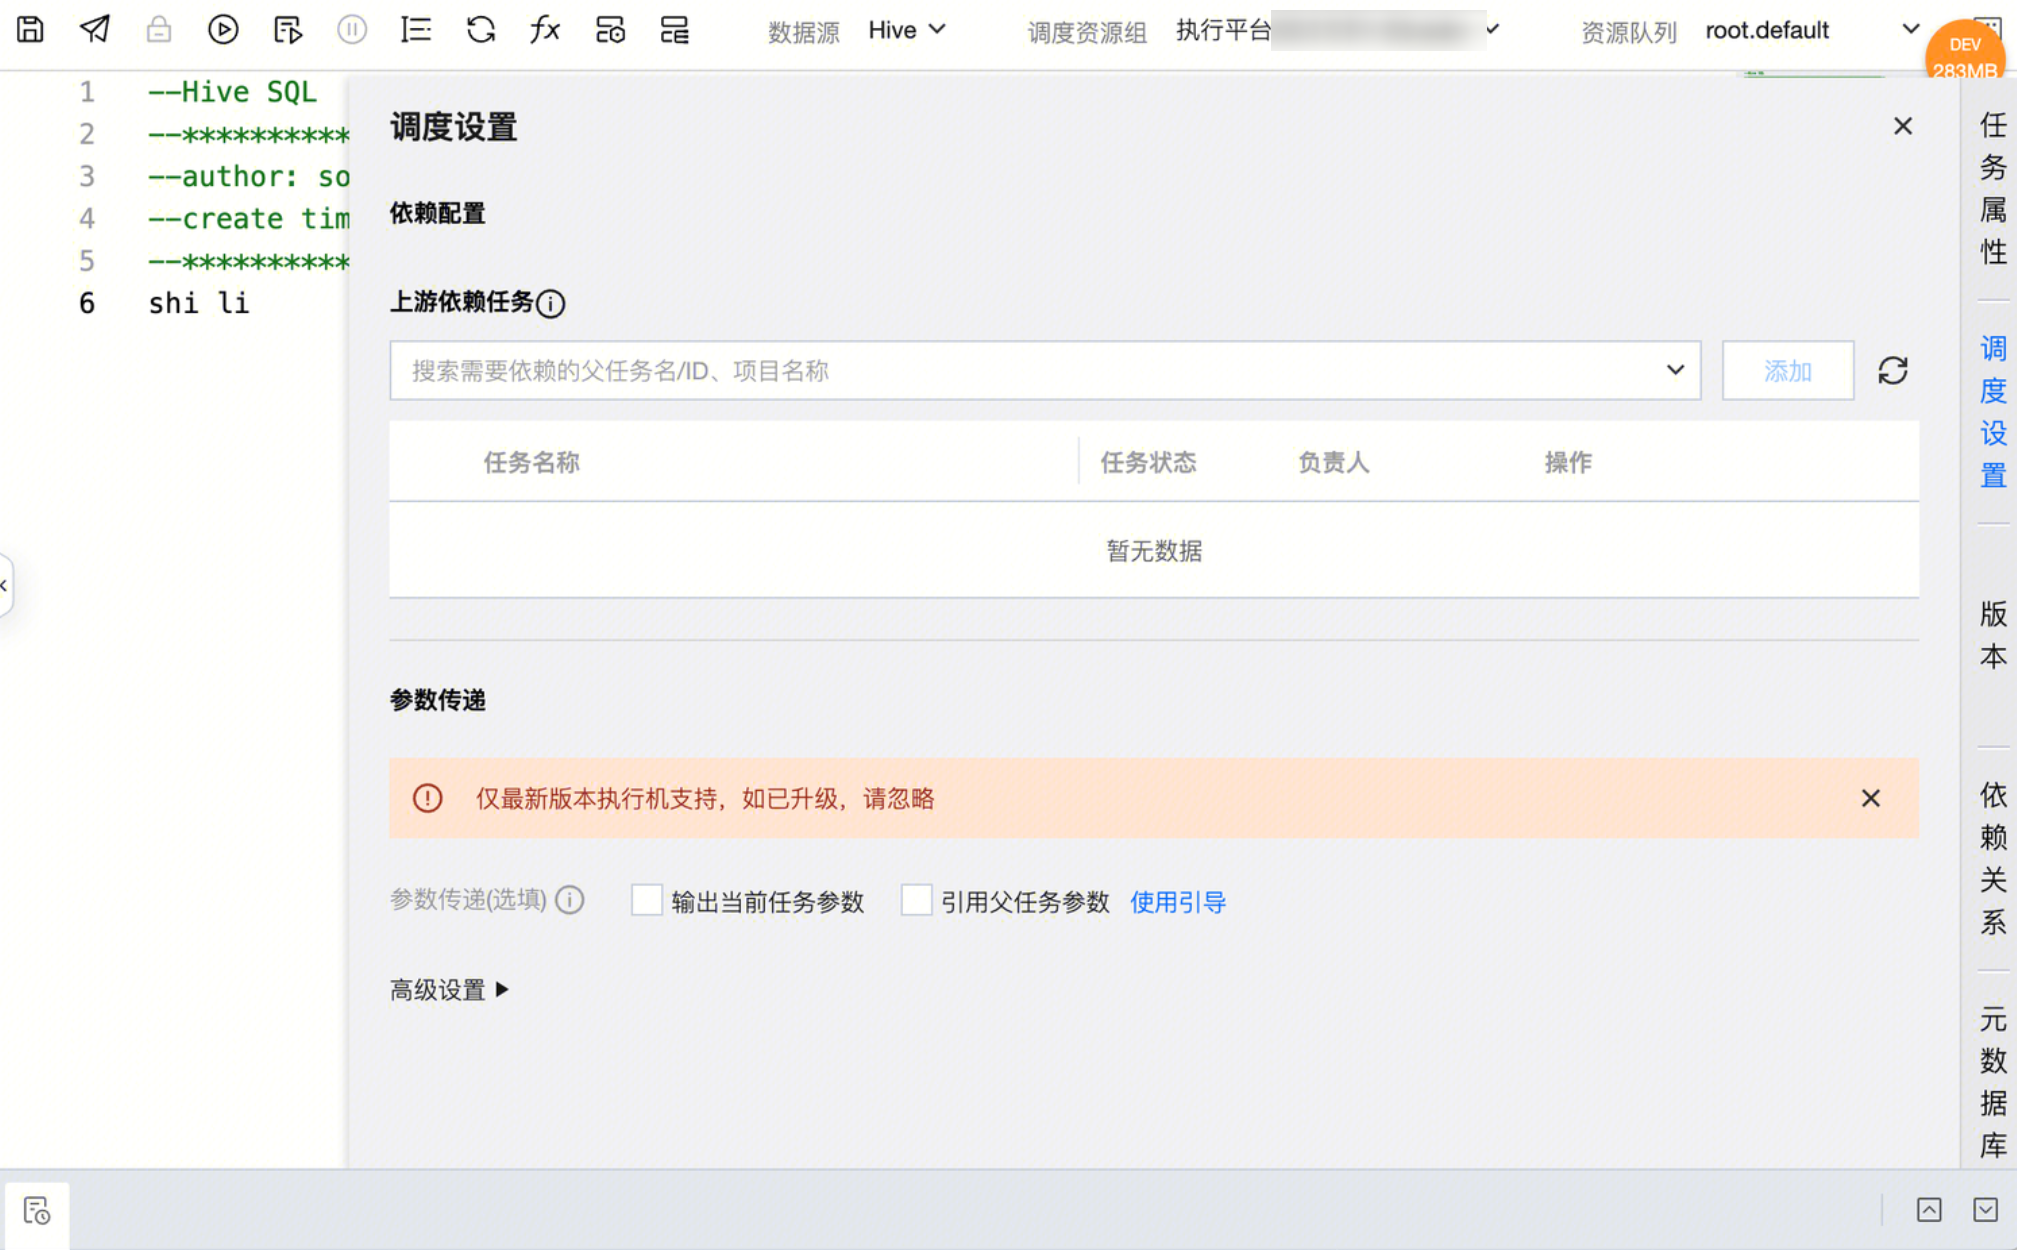Expand the 高级设置 section

coord(449,990)
